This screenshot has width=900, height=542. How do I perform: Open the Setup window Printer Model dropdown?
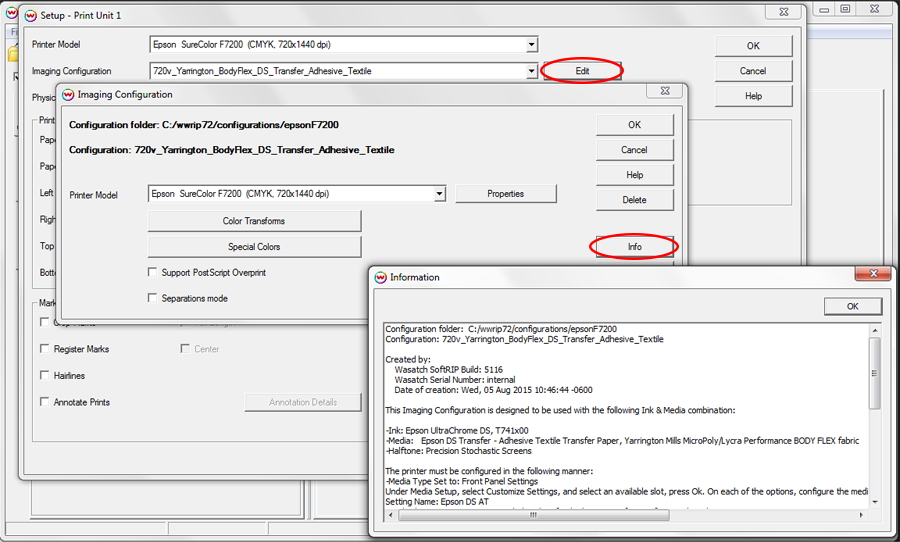[x=532, y=45]
